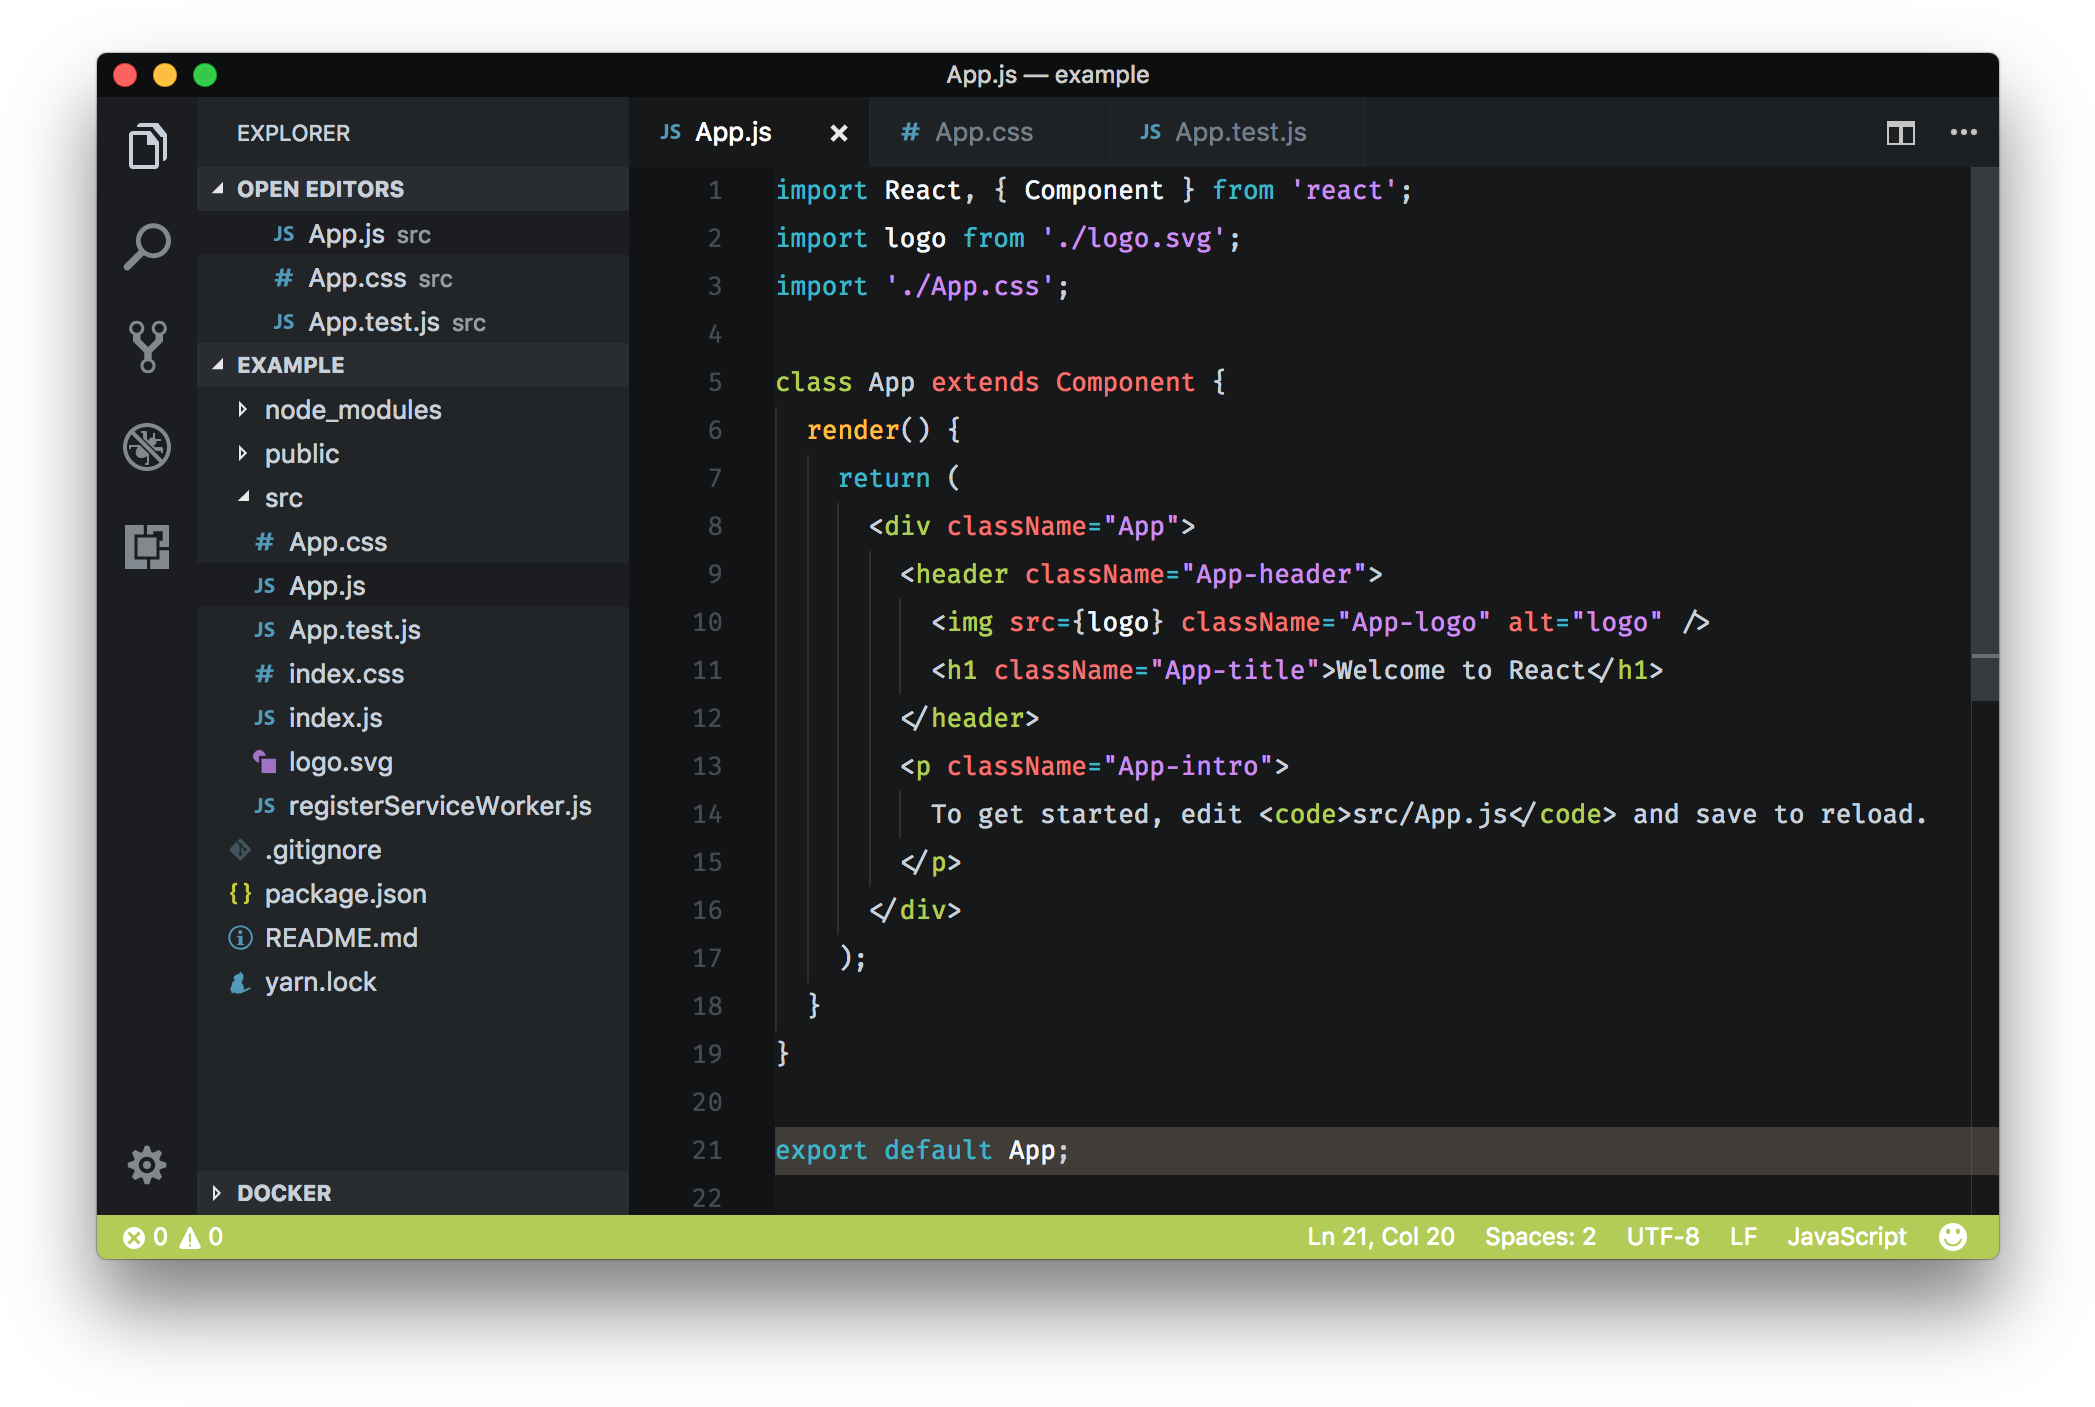2095x1407 pixels.
Task: Click the Settings gear icon
Action: pyautogui.click(x=147, y=1165)
